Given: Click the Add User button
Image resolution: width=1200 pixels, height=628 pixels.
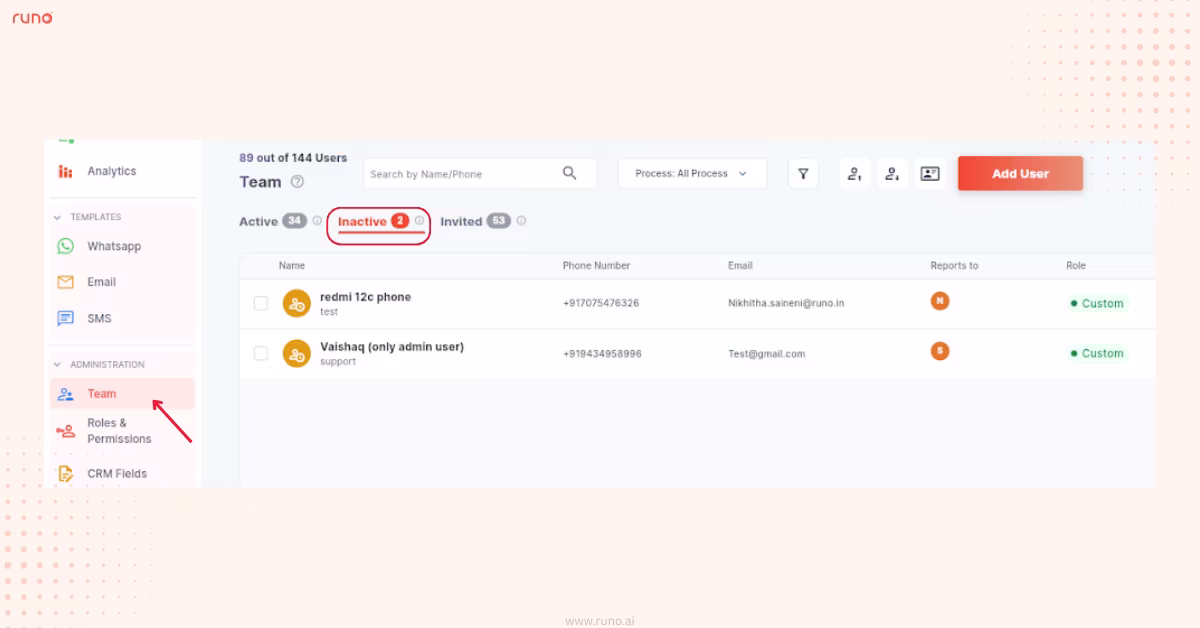Looking at the screenshot, I should click(1020, 173).
